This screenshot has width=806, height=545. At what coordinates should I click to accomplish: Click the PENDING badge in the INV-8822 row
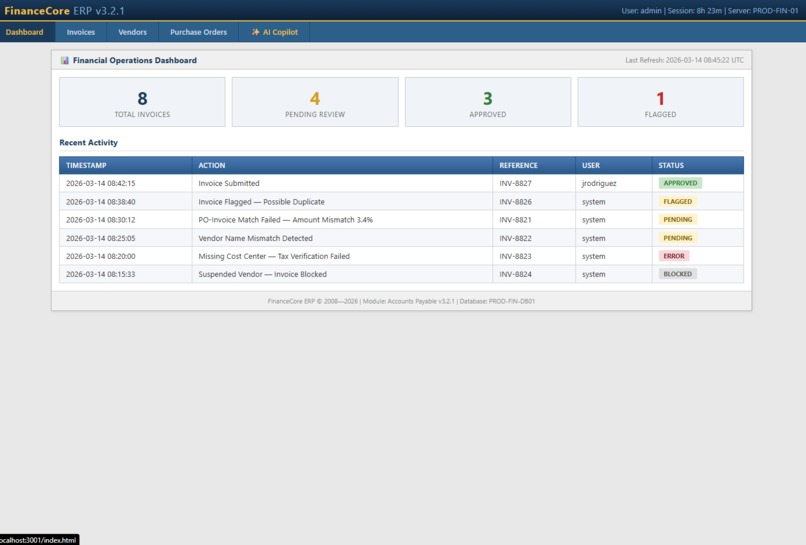coord(677,238)
